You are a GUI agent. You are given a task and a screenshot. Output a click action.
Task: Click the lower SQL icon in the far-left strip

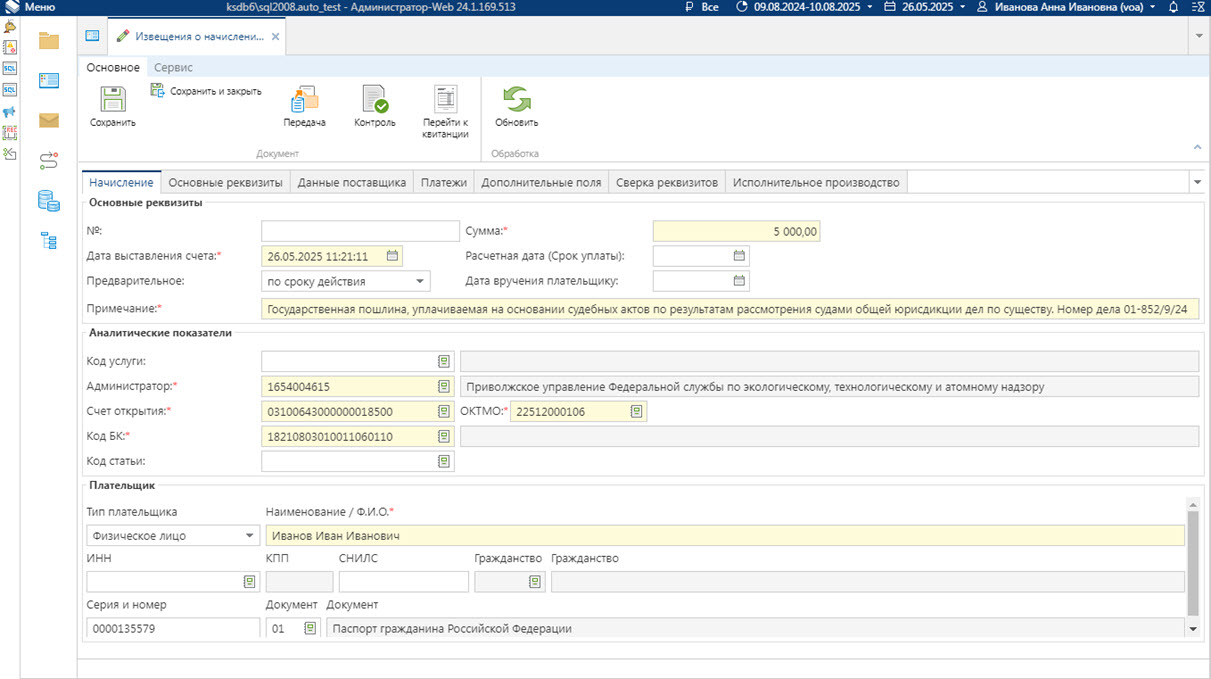(10, 90)
